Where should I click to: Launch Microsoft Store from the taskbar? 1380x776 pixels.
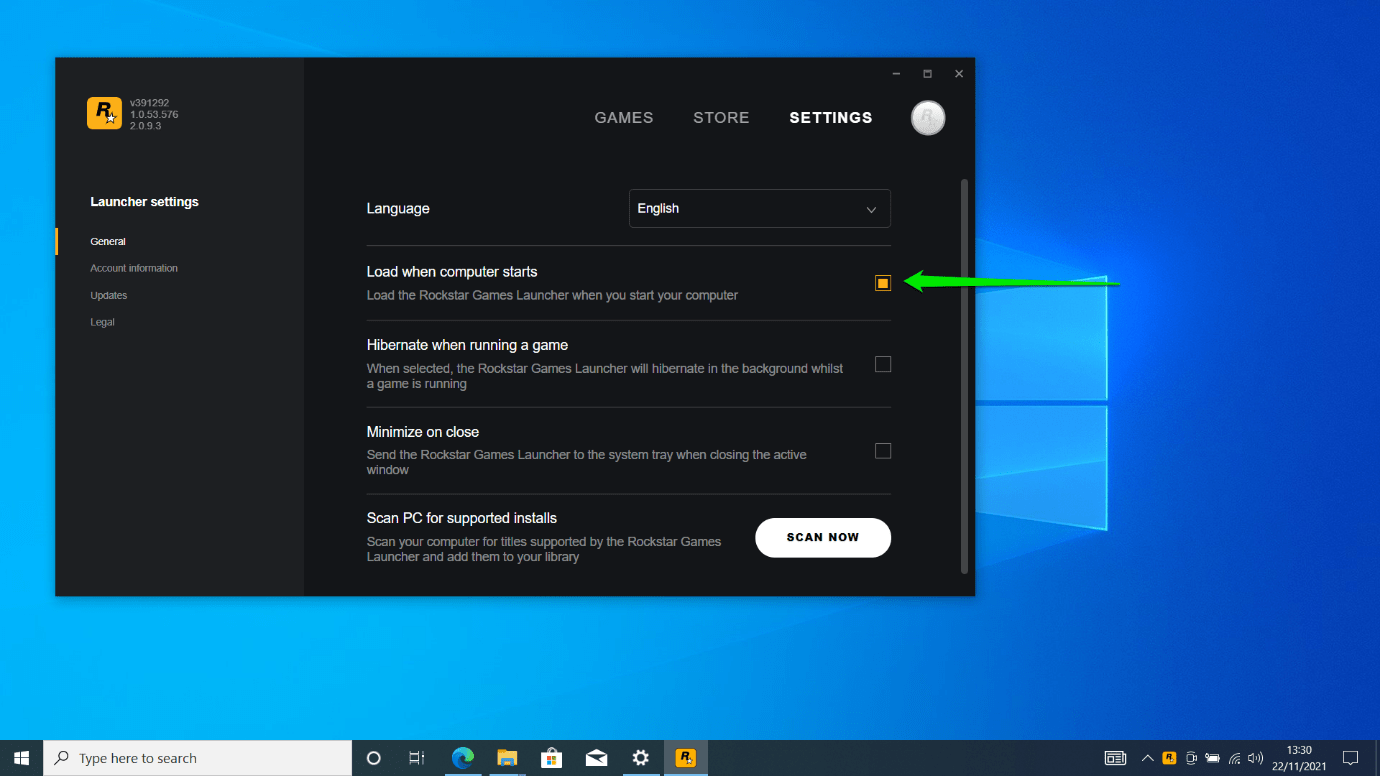pyautogui.click(x=551, y=758)
